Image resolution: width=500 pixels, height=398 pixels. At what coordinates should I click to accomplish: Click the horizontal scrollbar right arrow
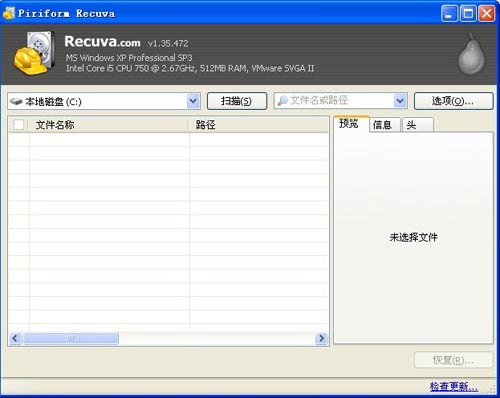tap(321, 338)
